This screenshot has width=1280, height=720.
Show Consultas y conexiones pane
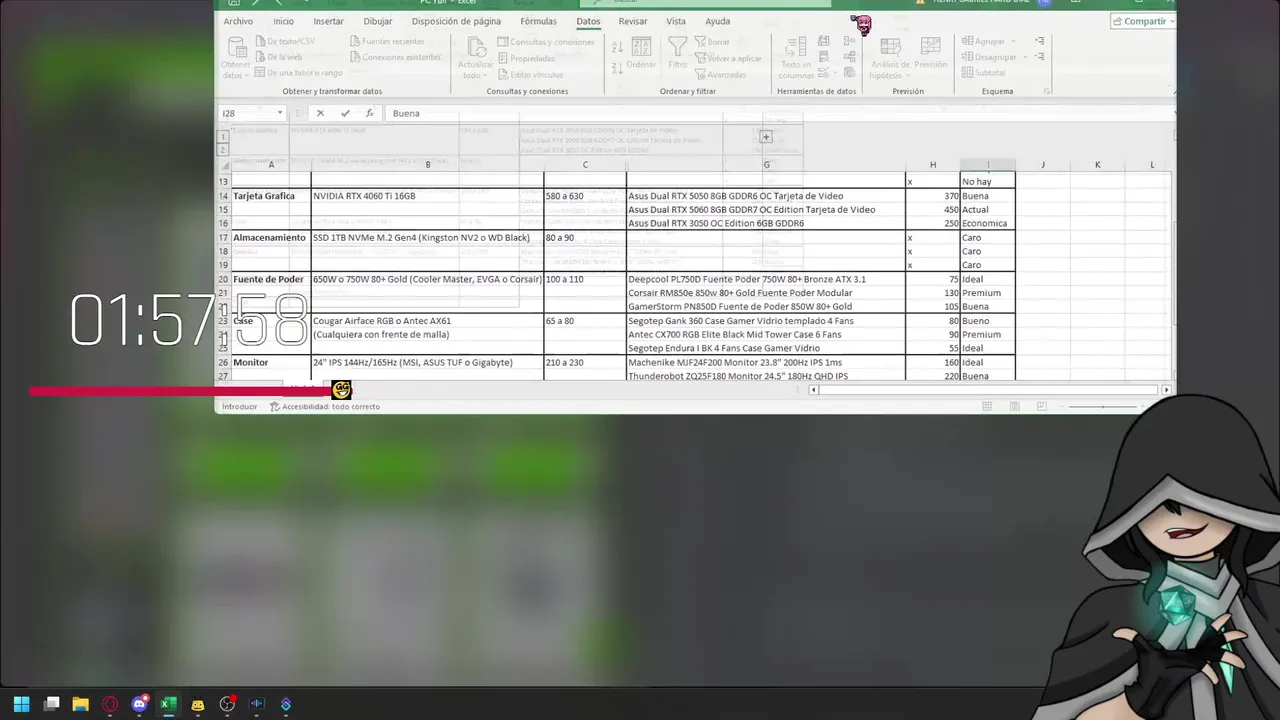tap(546, 42)
